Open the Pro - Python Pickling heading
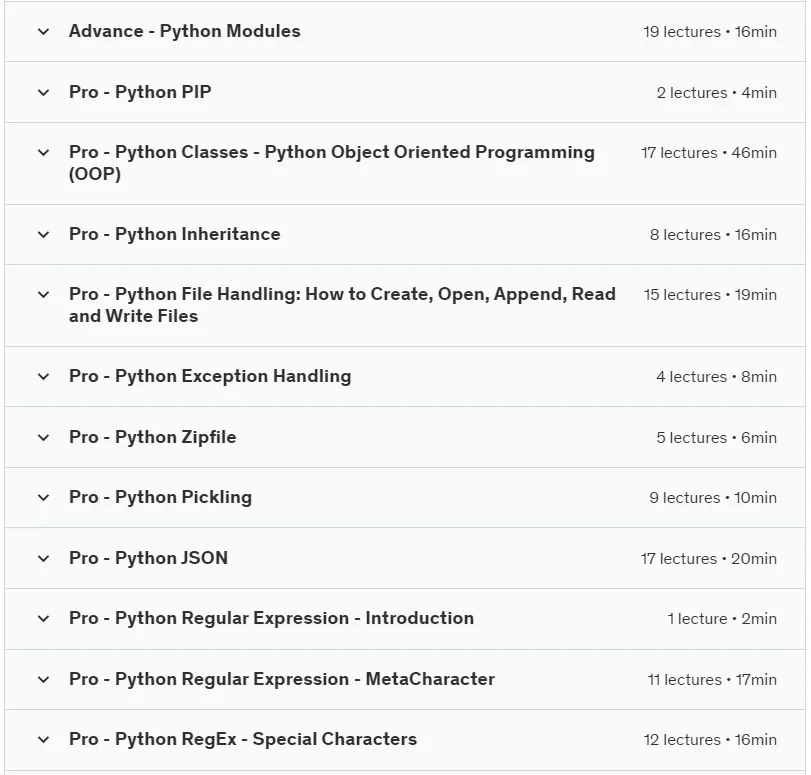The height and width of the screenshot is (775, 811). click(x=160, y=497)
